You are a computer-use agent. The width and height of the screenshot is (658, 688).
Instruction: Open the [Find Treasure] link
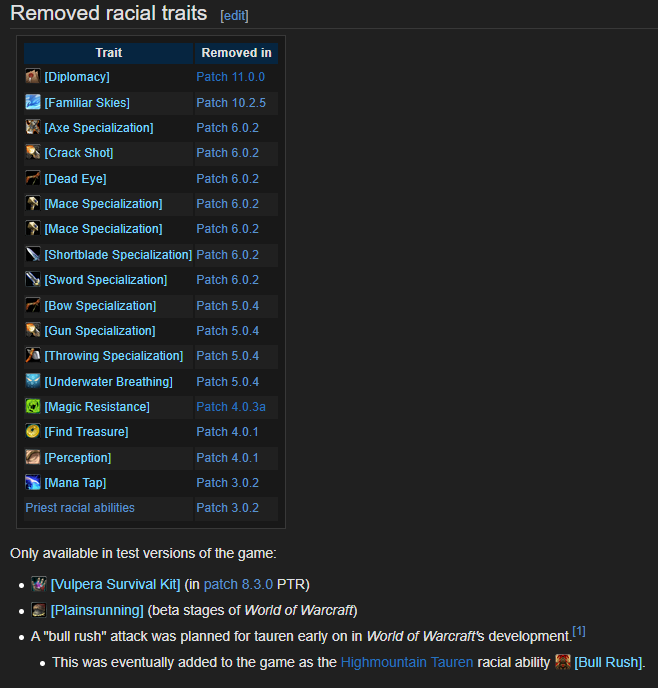[x=86, y=432]
